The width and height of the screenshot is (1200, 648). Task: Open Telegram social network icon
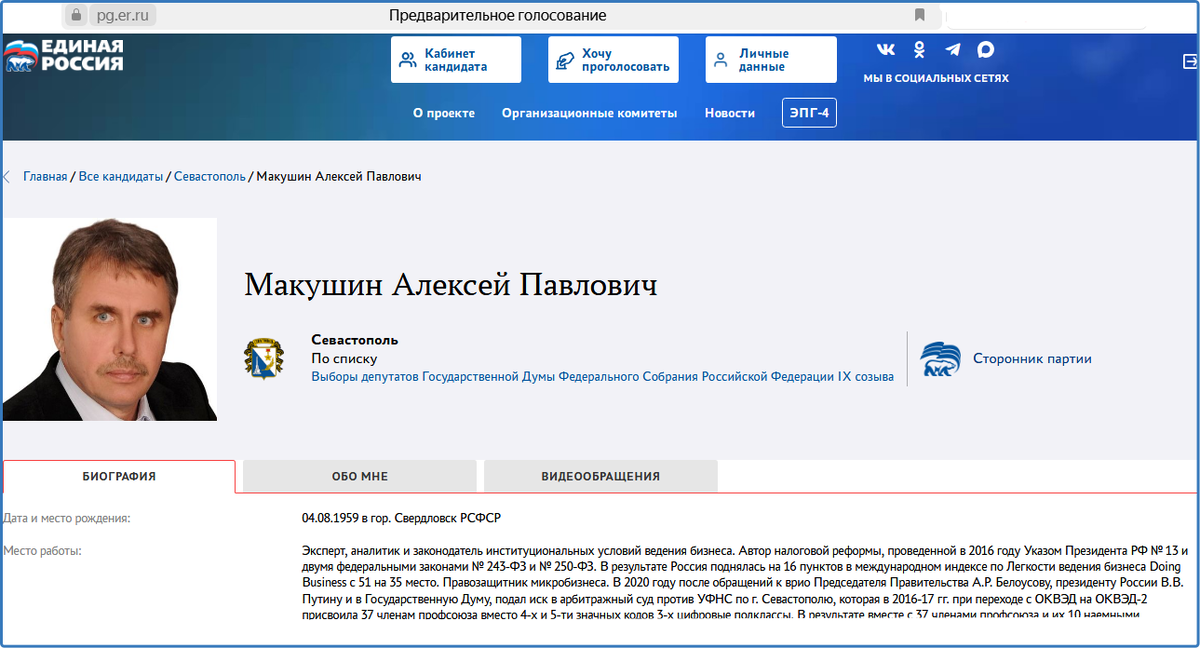[x=953, y=50]
